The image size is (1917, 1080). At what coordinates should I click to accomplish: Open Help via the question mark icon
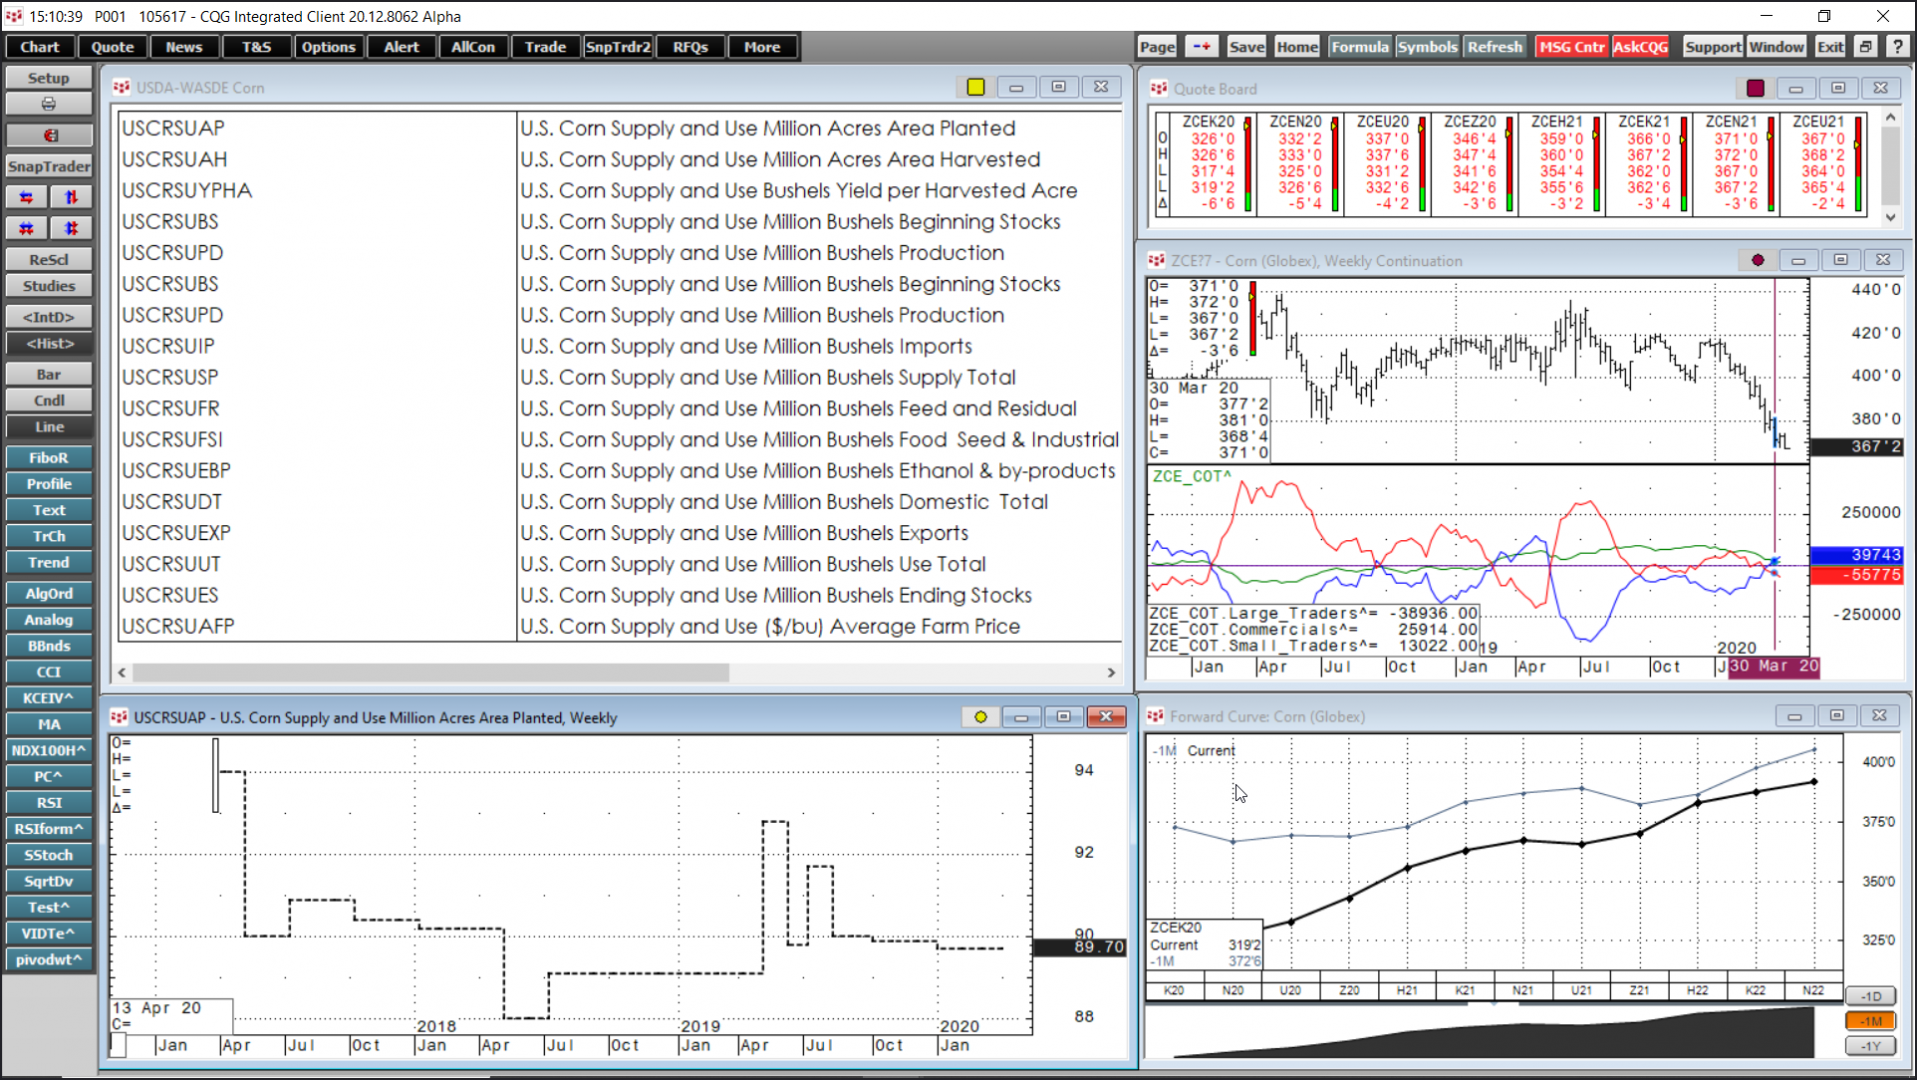[x=1898, y=46]
